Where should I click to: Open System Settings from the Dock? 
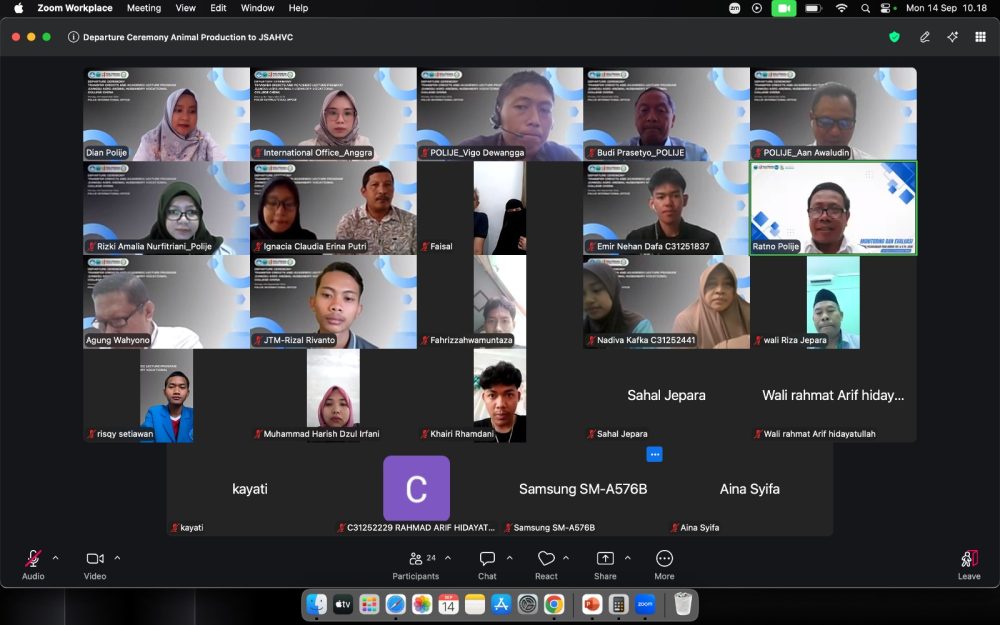[x=527, y=603]
